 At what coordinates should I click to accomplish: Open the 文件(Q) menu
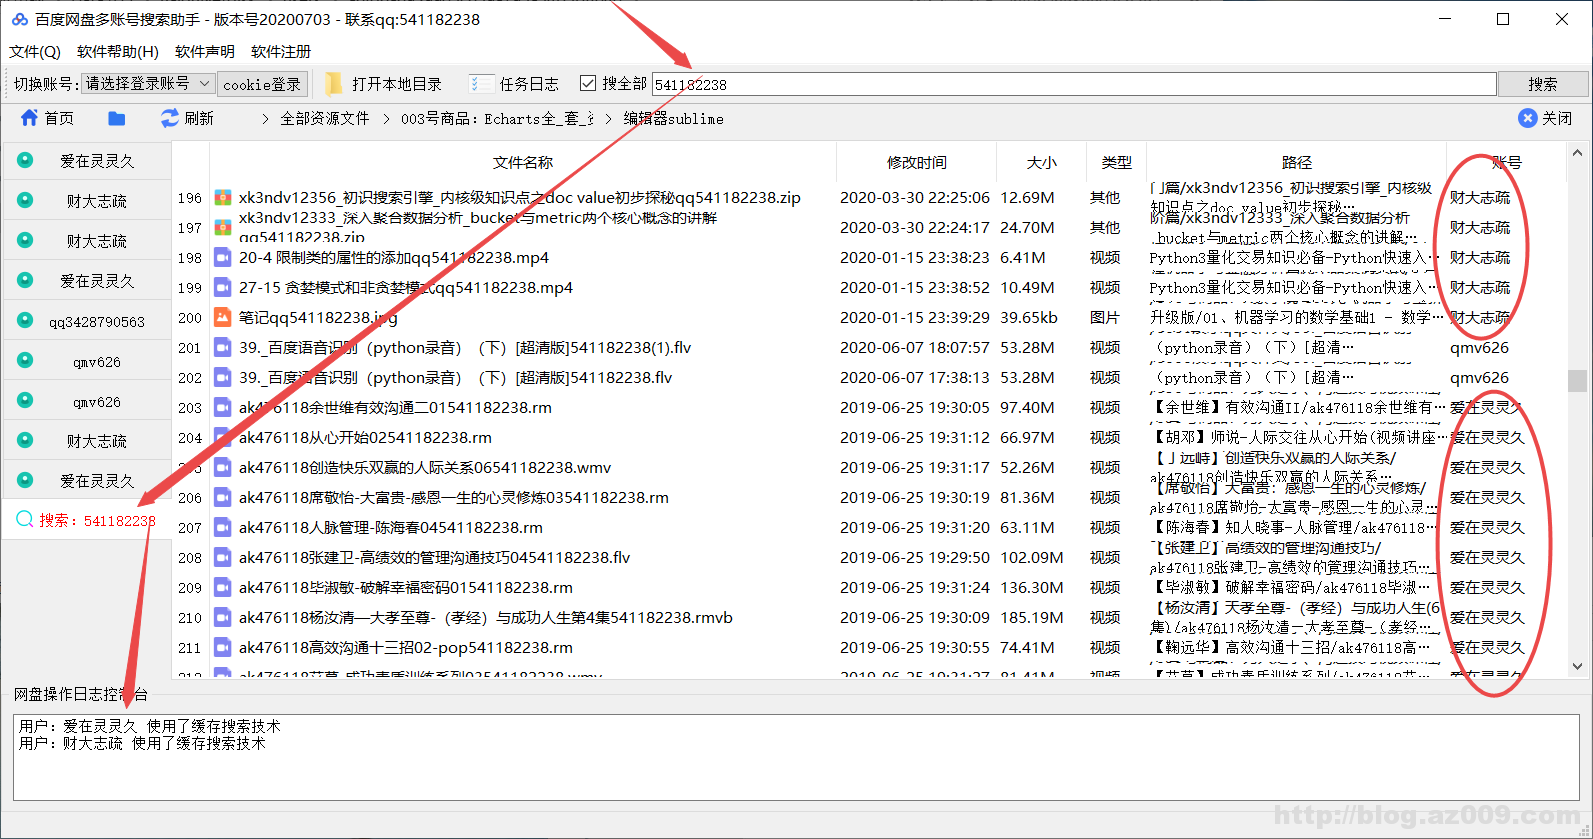(35, 51)
